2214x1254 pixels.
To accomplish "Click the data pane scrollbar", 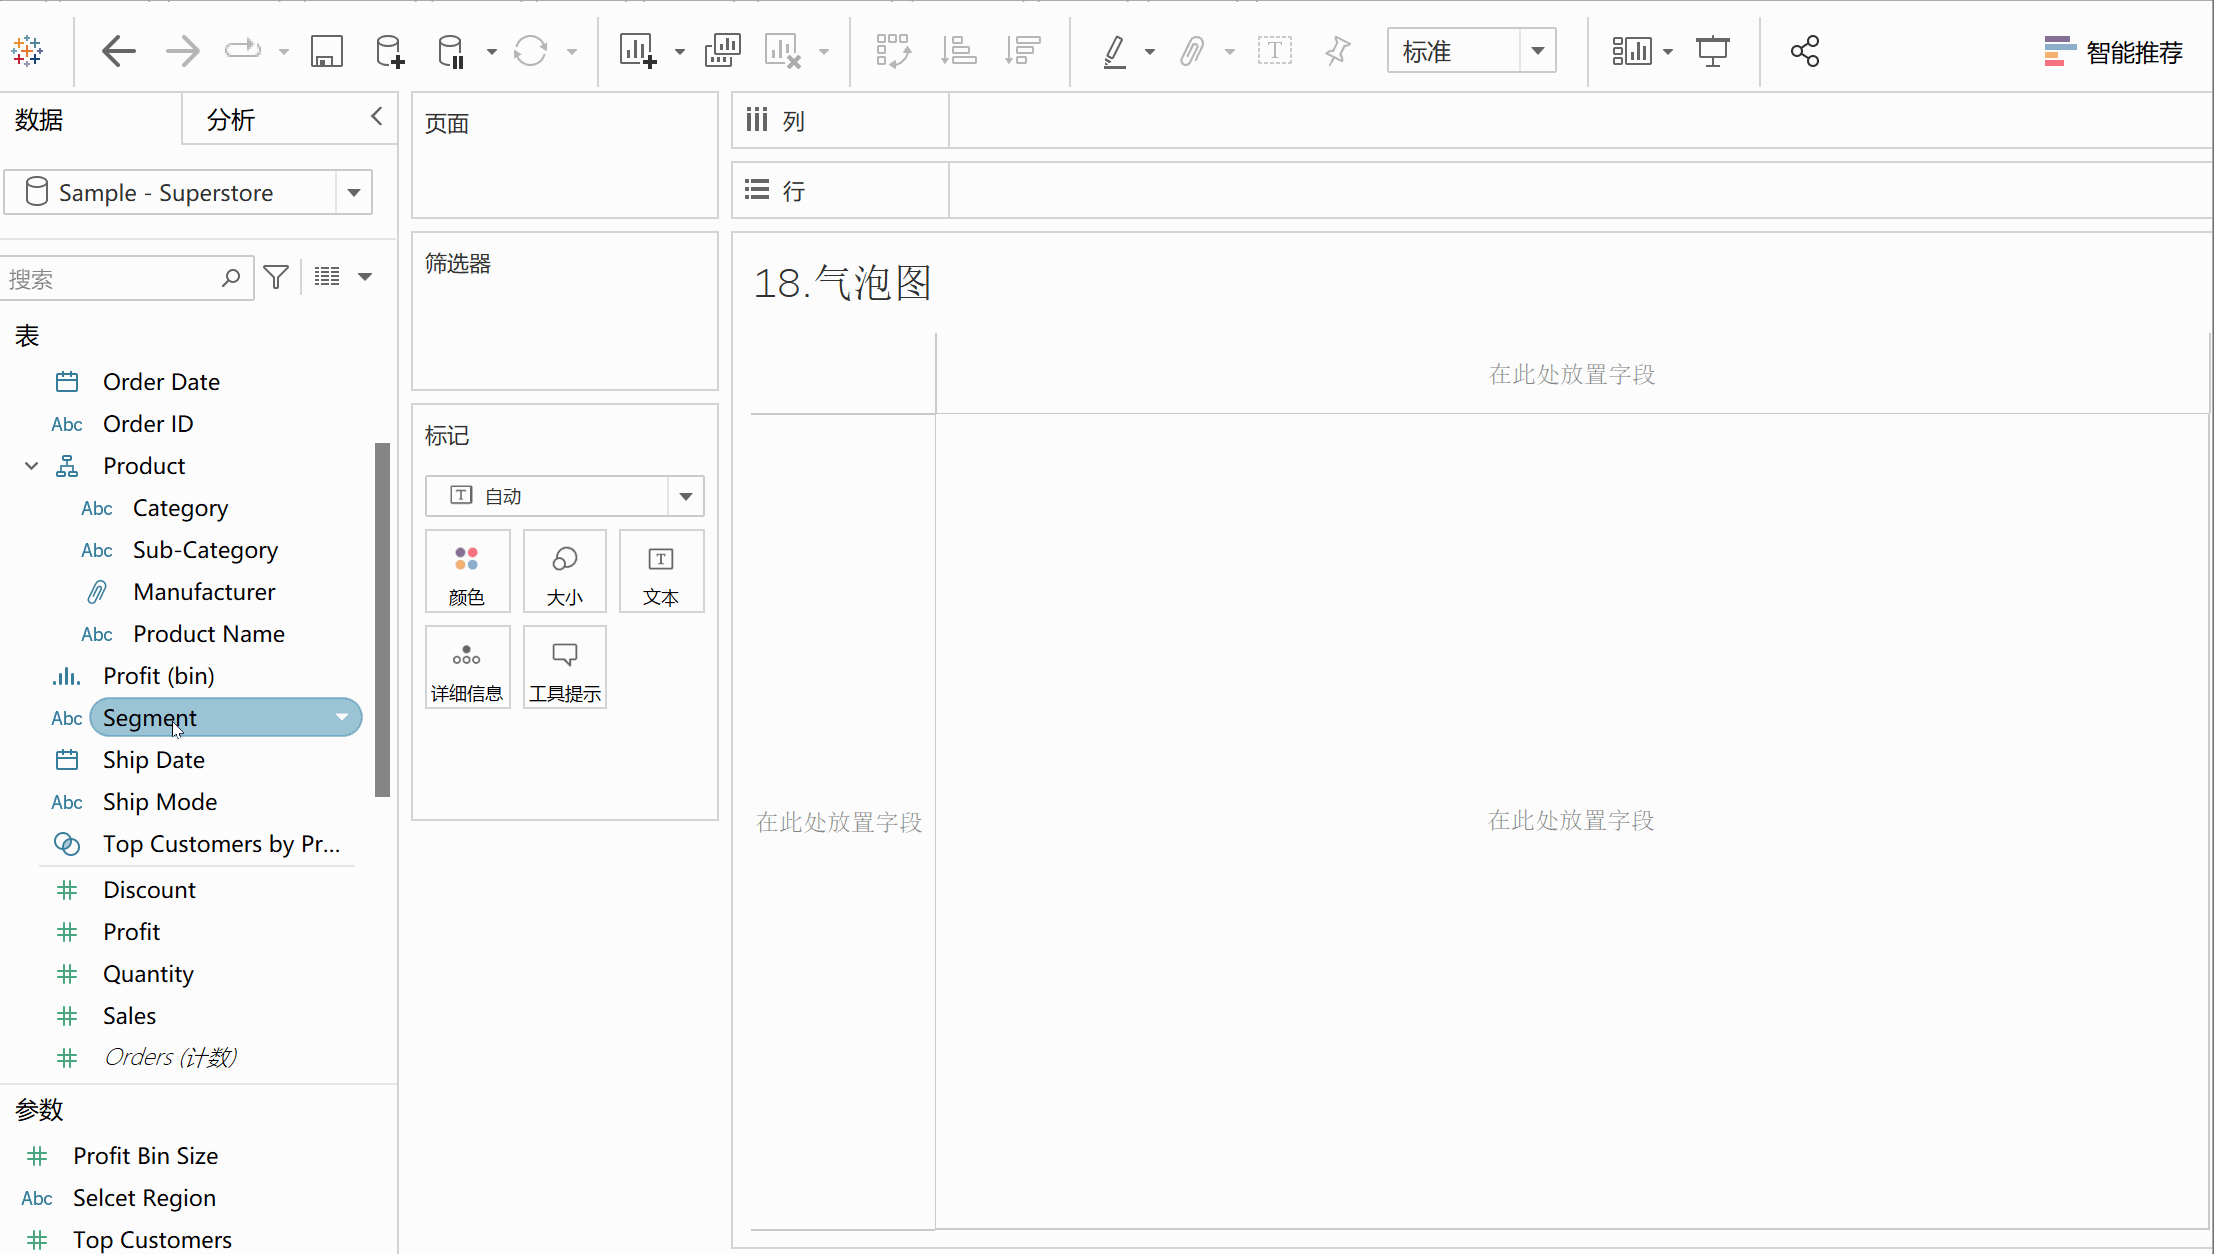I will (x=382, y=620).
